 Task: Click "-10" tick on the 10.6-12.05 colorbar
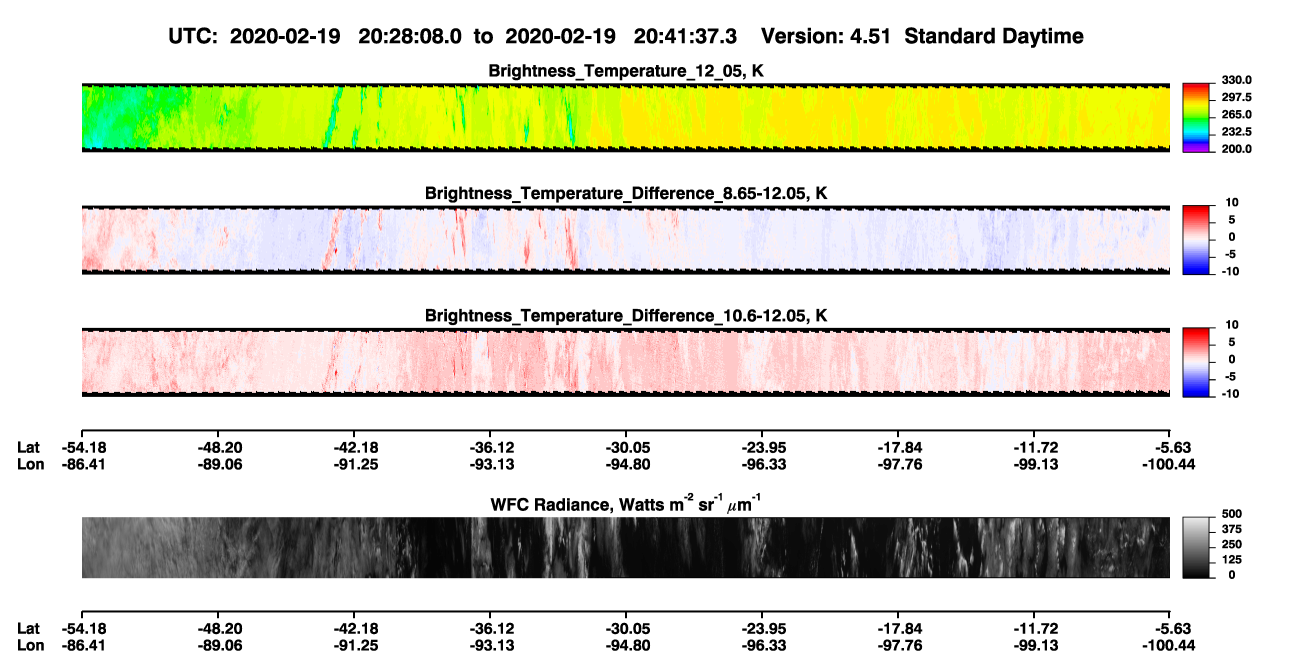pos(1231,394)
